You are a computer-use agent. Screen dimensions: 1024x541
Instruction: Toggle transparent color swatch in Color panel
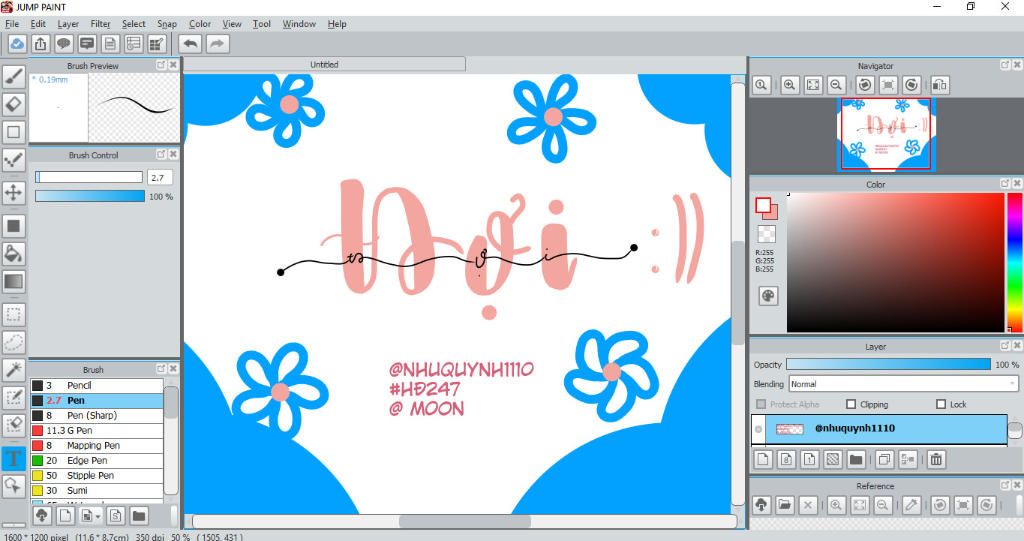(766, 234)
